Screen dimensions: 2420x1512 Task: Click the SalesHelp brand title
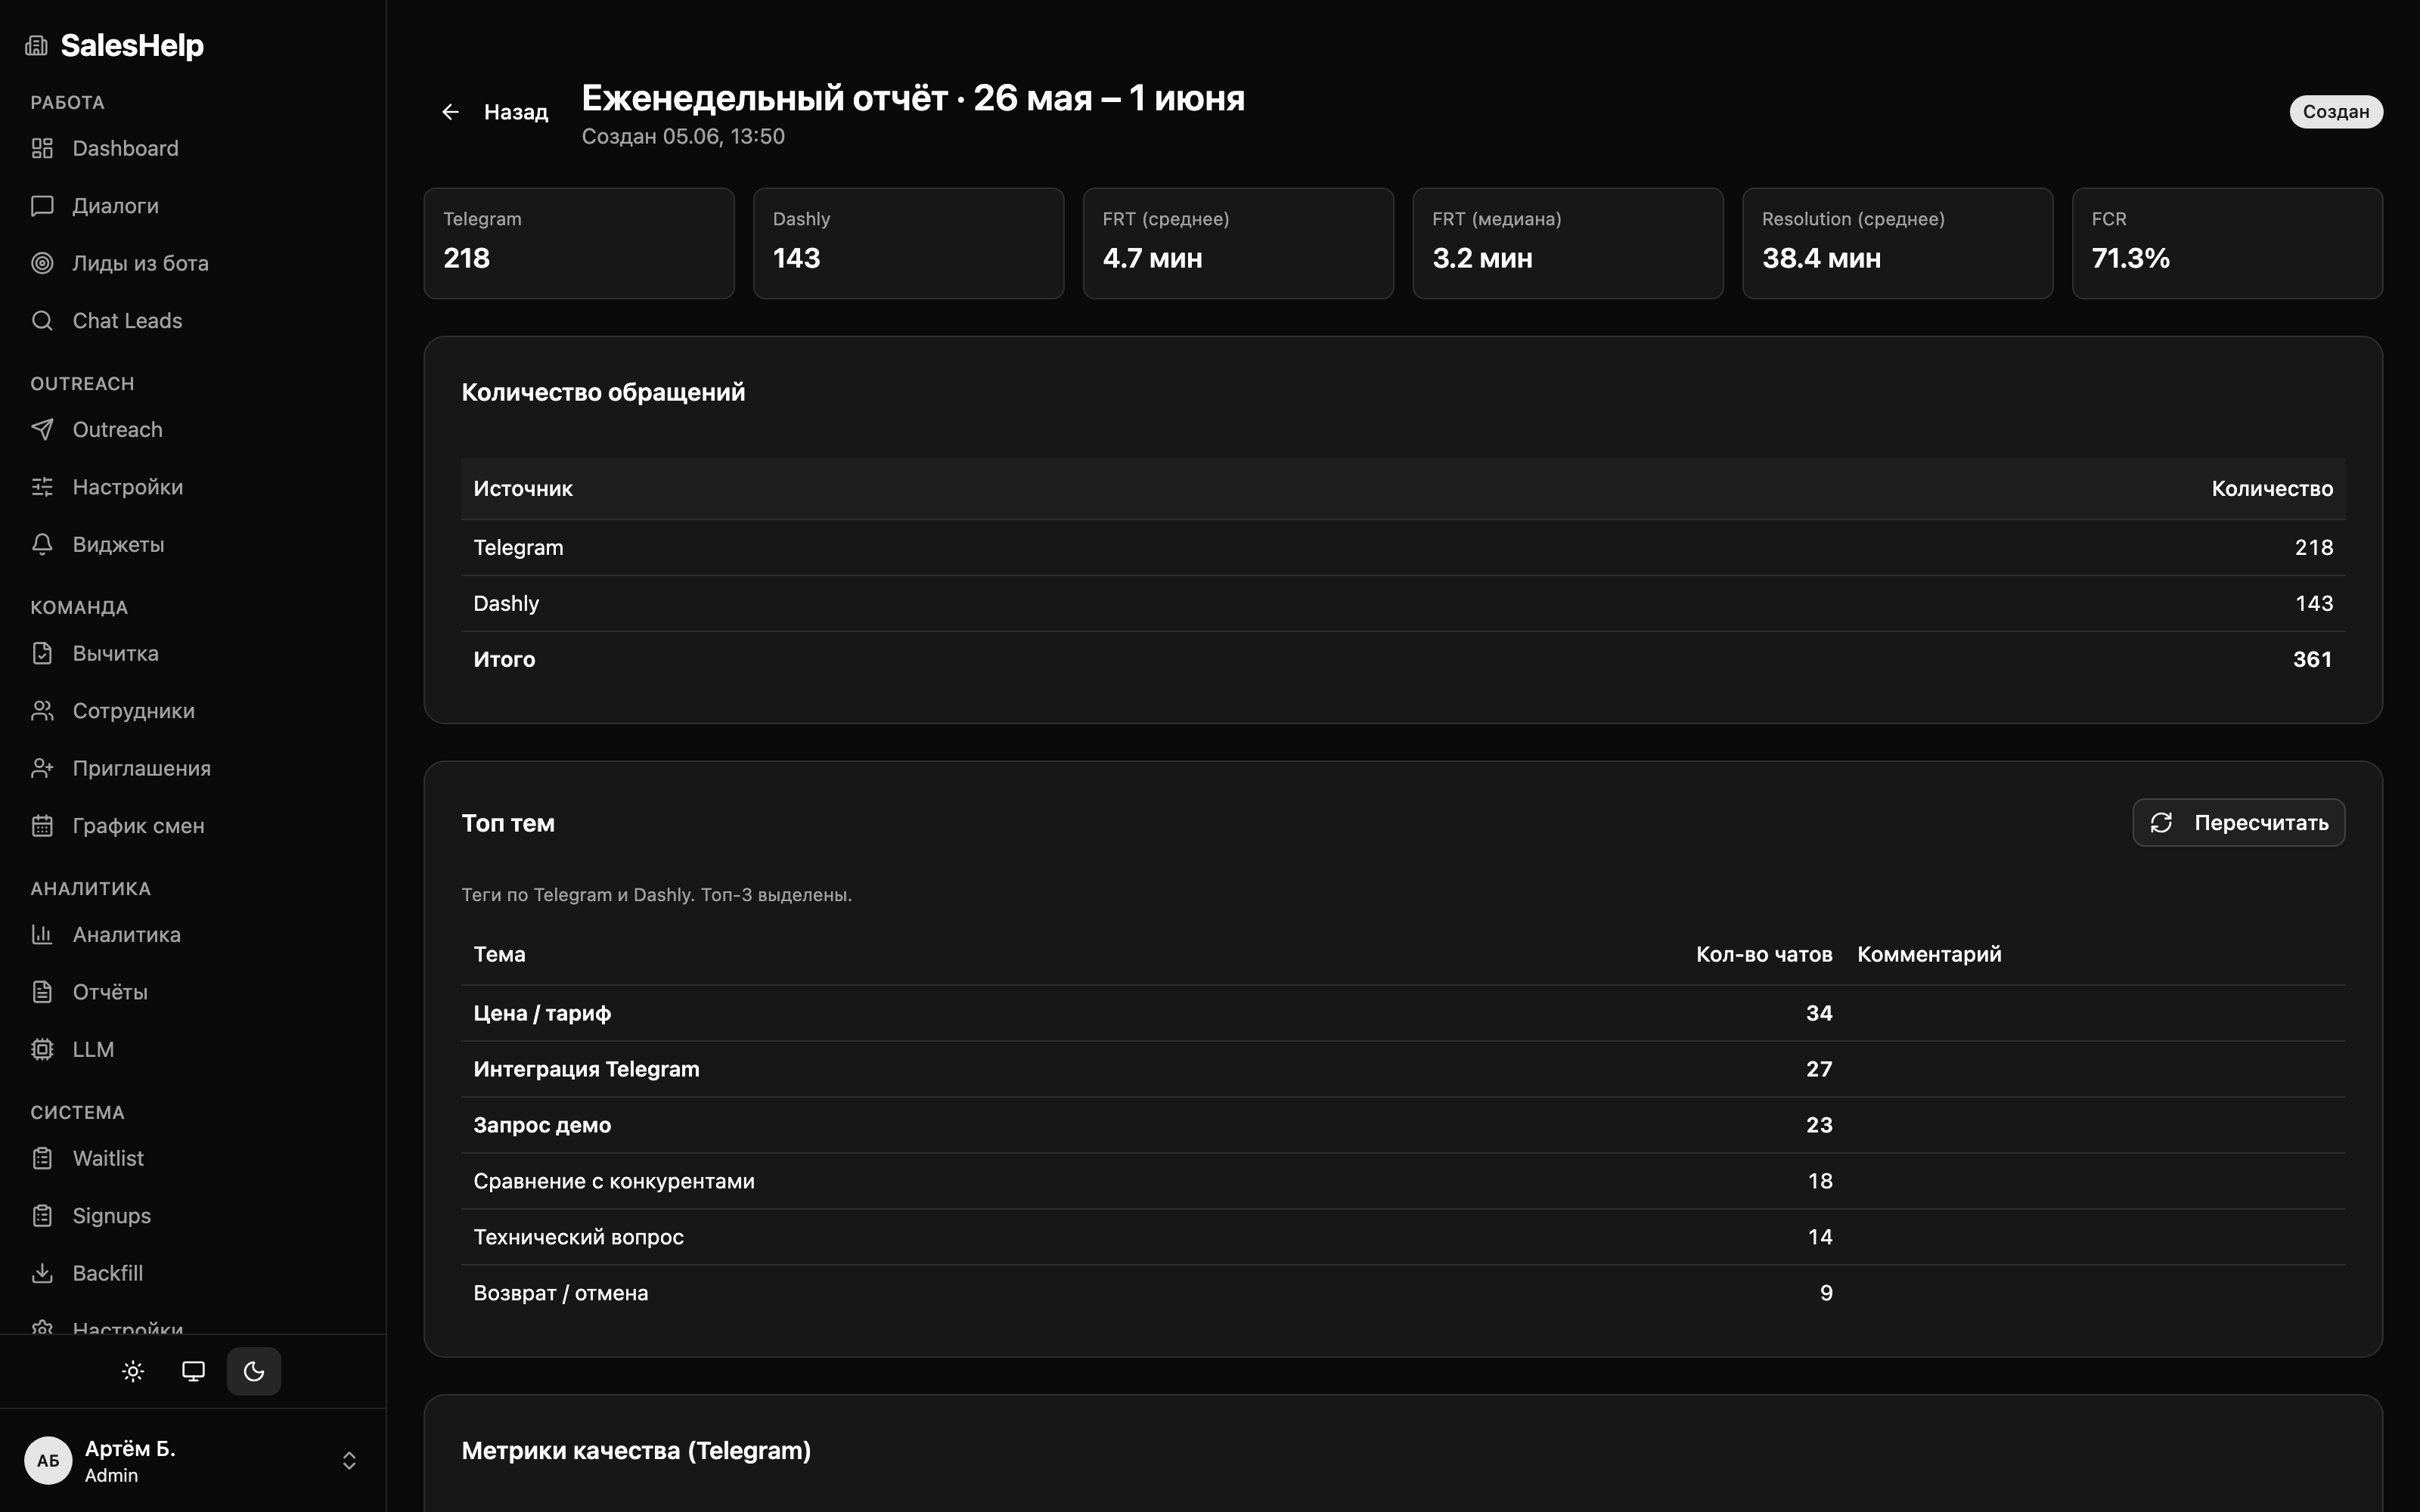[132, 46]
